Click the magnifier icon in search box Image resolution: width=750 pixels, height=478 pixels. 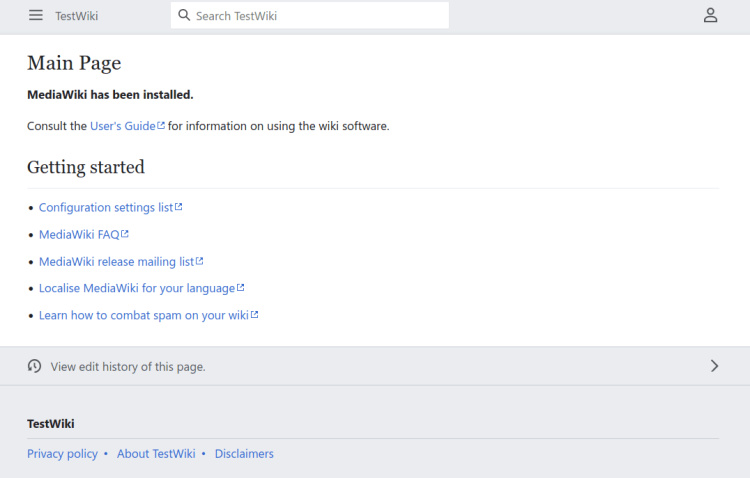coord(184,15)
